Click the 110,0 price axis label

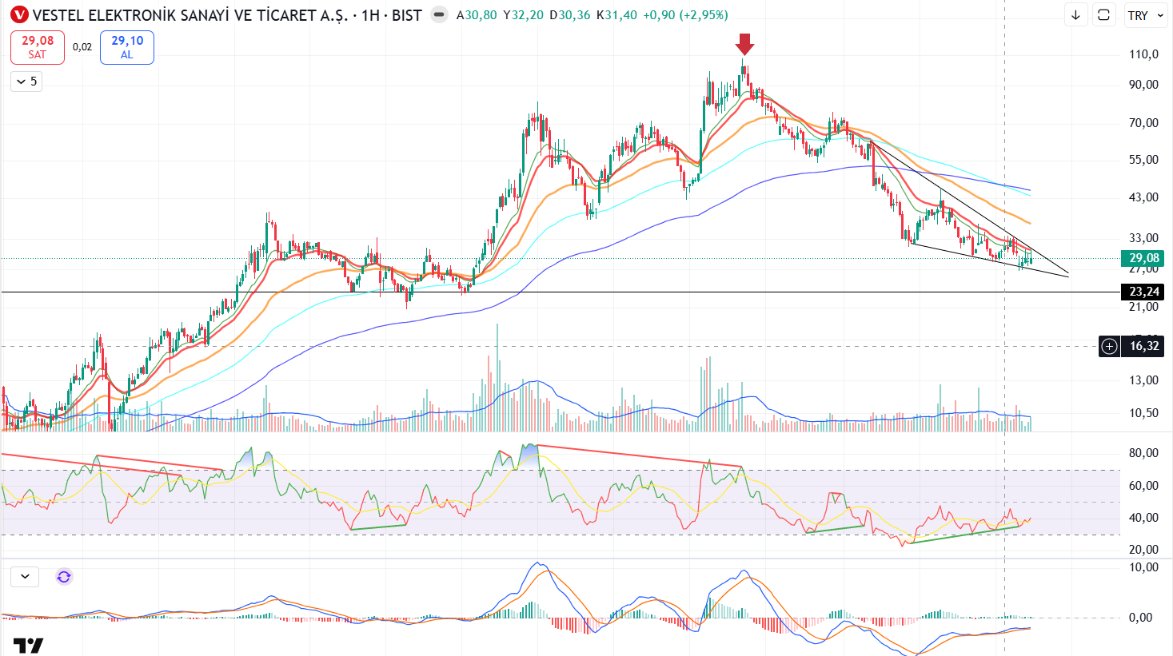[x=1144, y=55]
